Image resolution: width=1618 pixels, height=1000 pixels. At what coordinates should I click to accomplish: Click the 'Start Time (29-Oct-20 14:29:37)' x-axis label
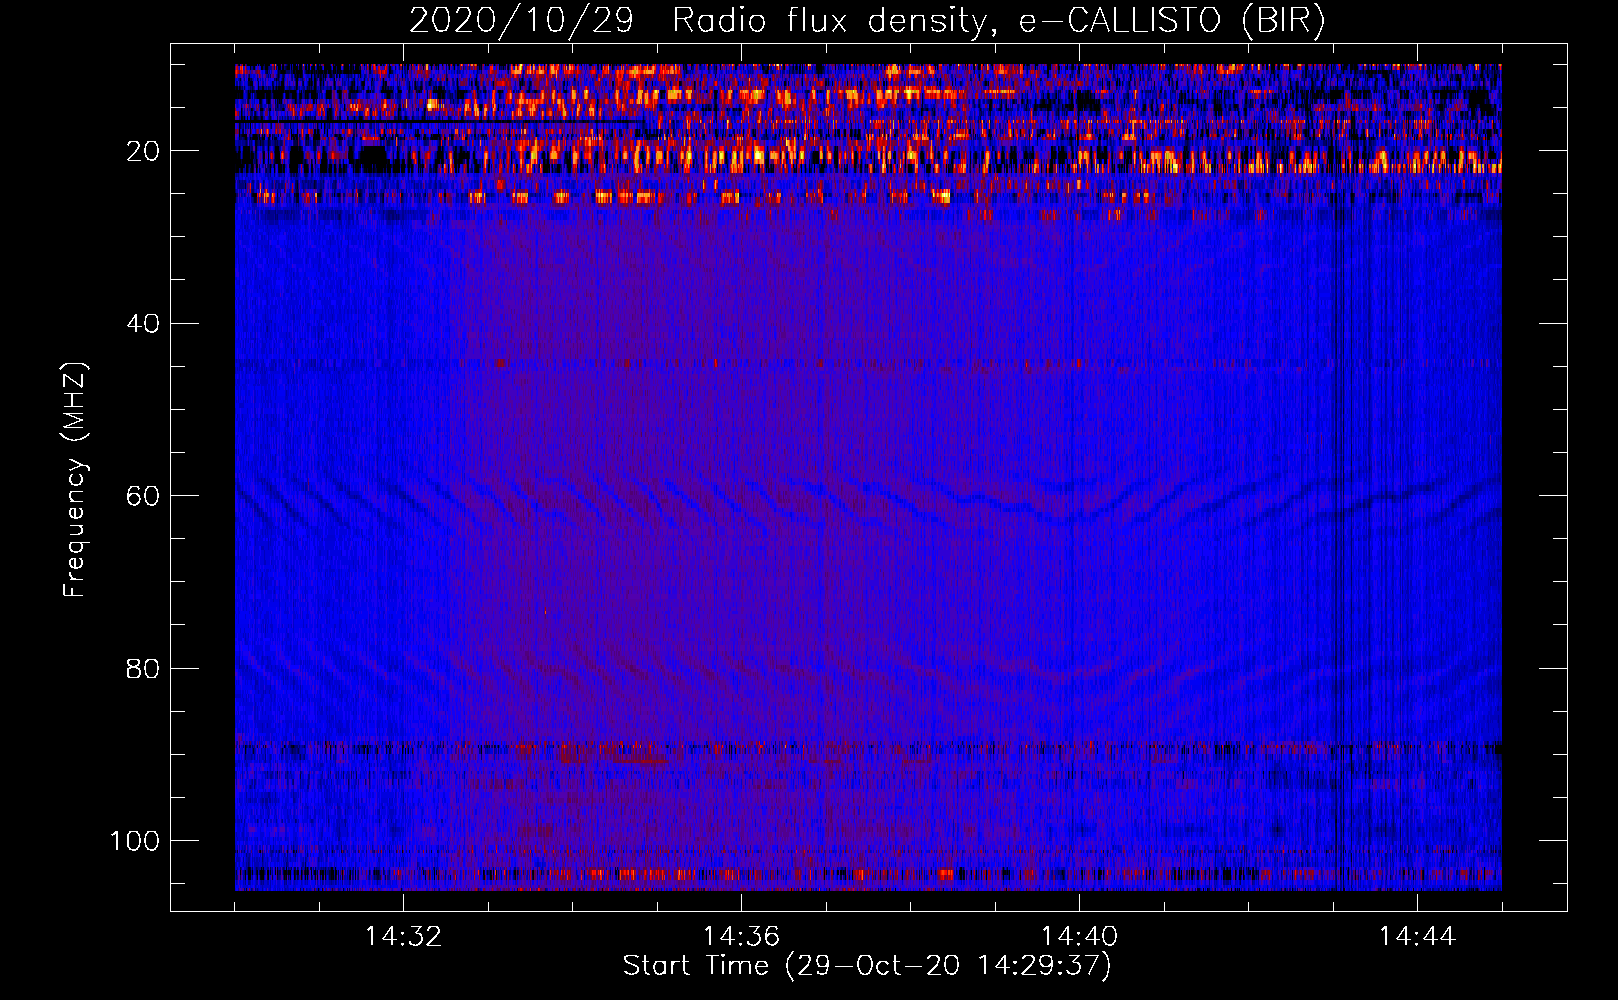pos(867,966)
